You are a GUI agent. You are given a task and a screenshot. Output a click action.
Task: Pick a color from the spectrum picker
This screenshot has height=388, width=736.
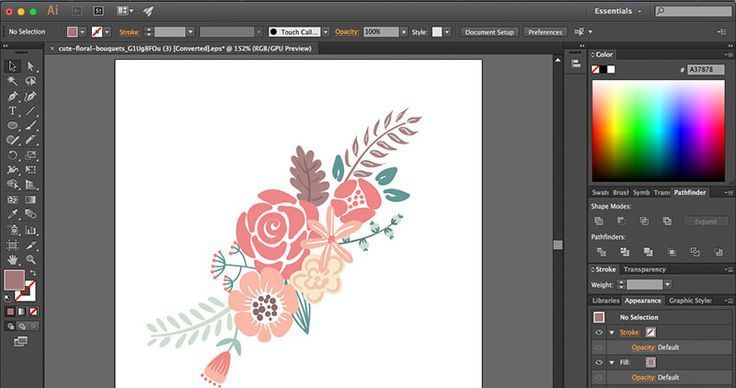pyautogui.click(x=658, y=131)
